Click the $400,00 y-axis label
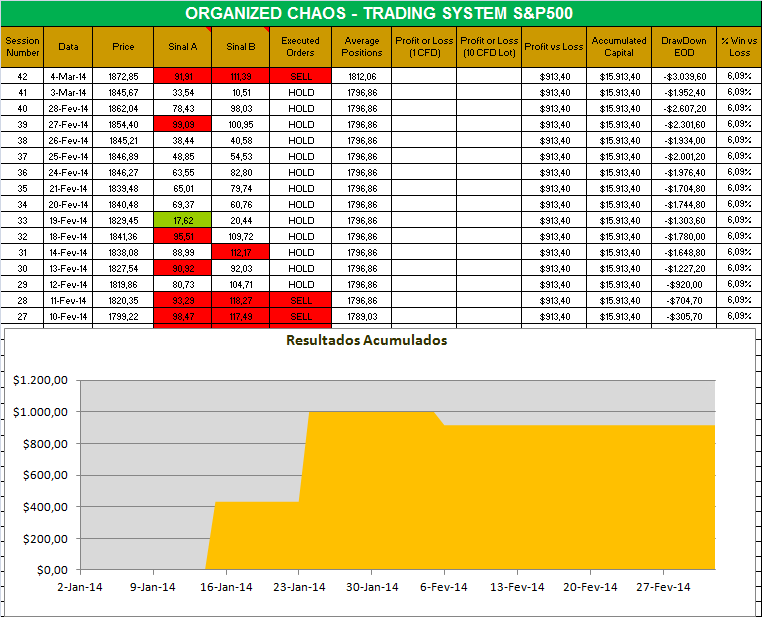This screenshot has height=617, width=762. (45, 507)
